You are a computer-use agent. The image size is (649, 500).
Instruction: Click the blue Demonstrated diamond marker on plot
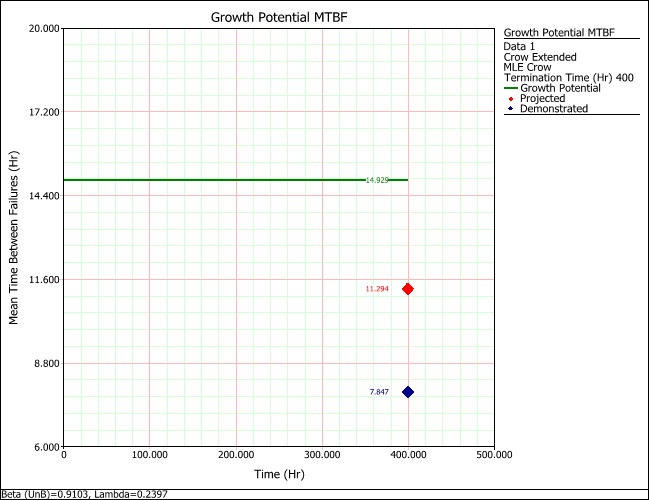click(408, 392)
